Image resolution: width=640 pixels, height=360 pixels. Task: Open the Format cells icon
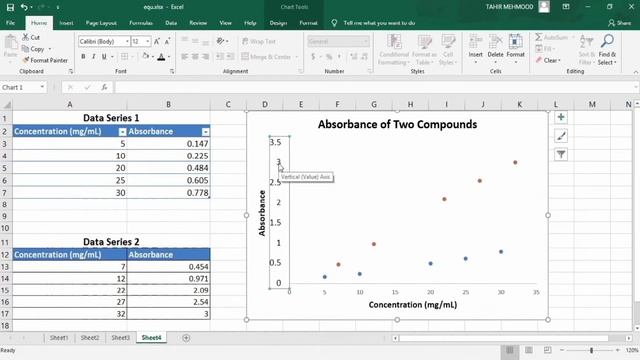pos(515,42)
